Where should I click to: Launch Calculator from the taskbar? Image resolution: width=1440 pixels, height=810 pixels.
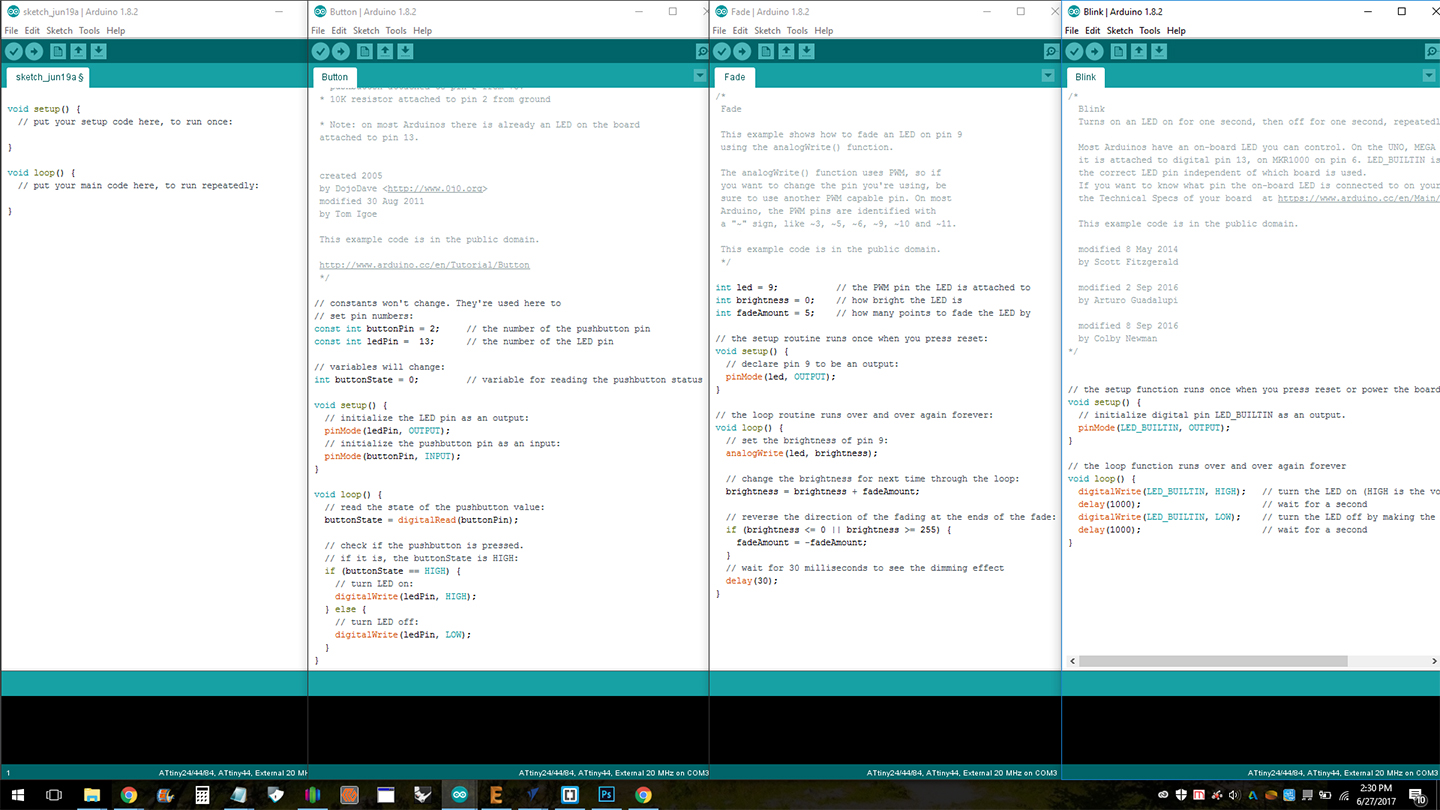(202, 795)
